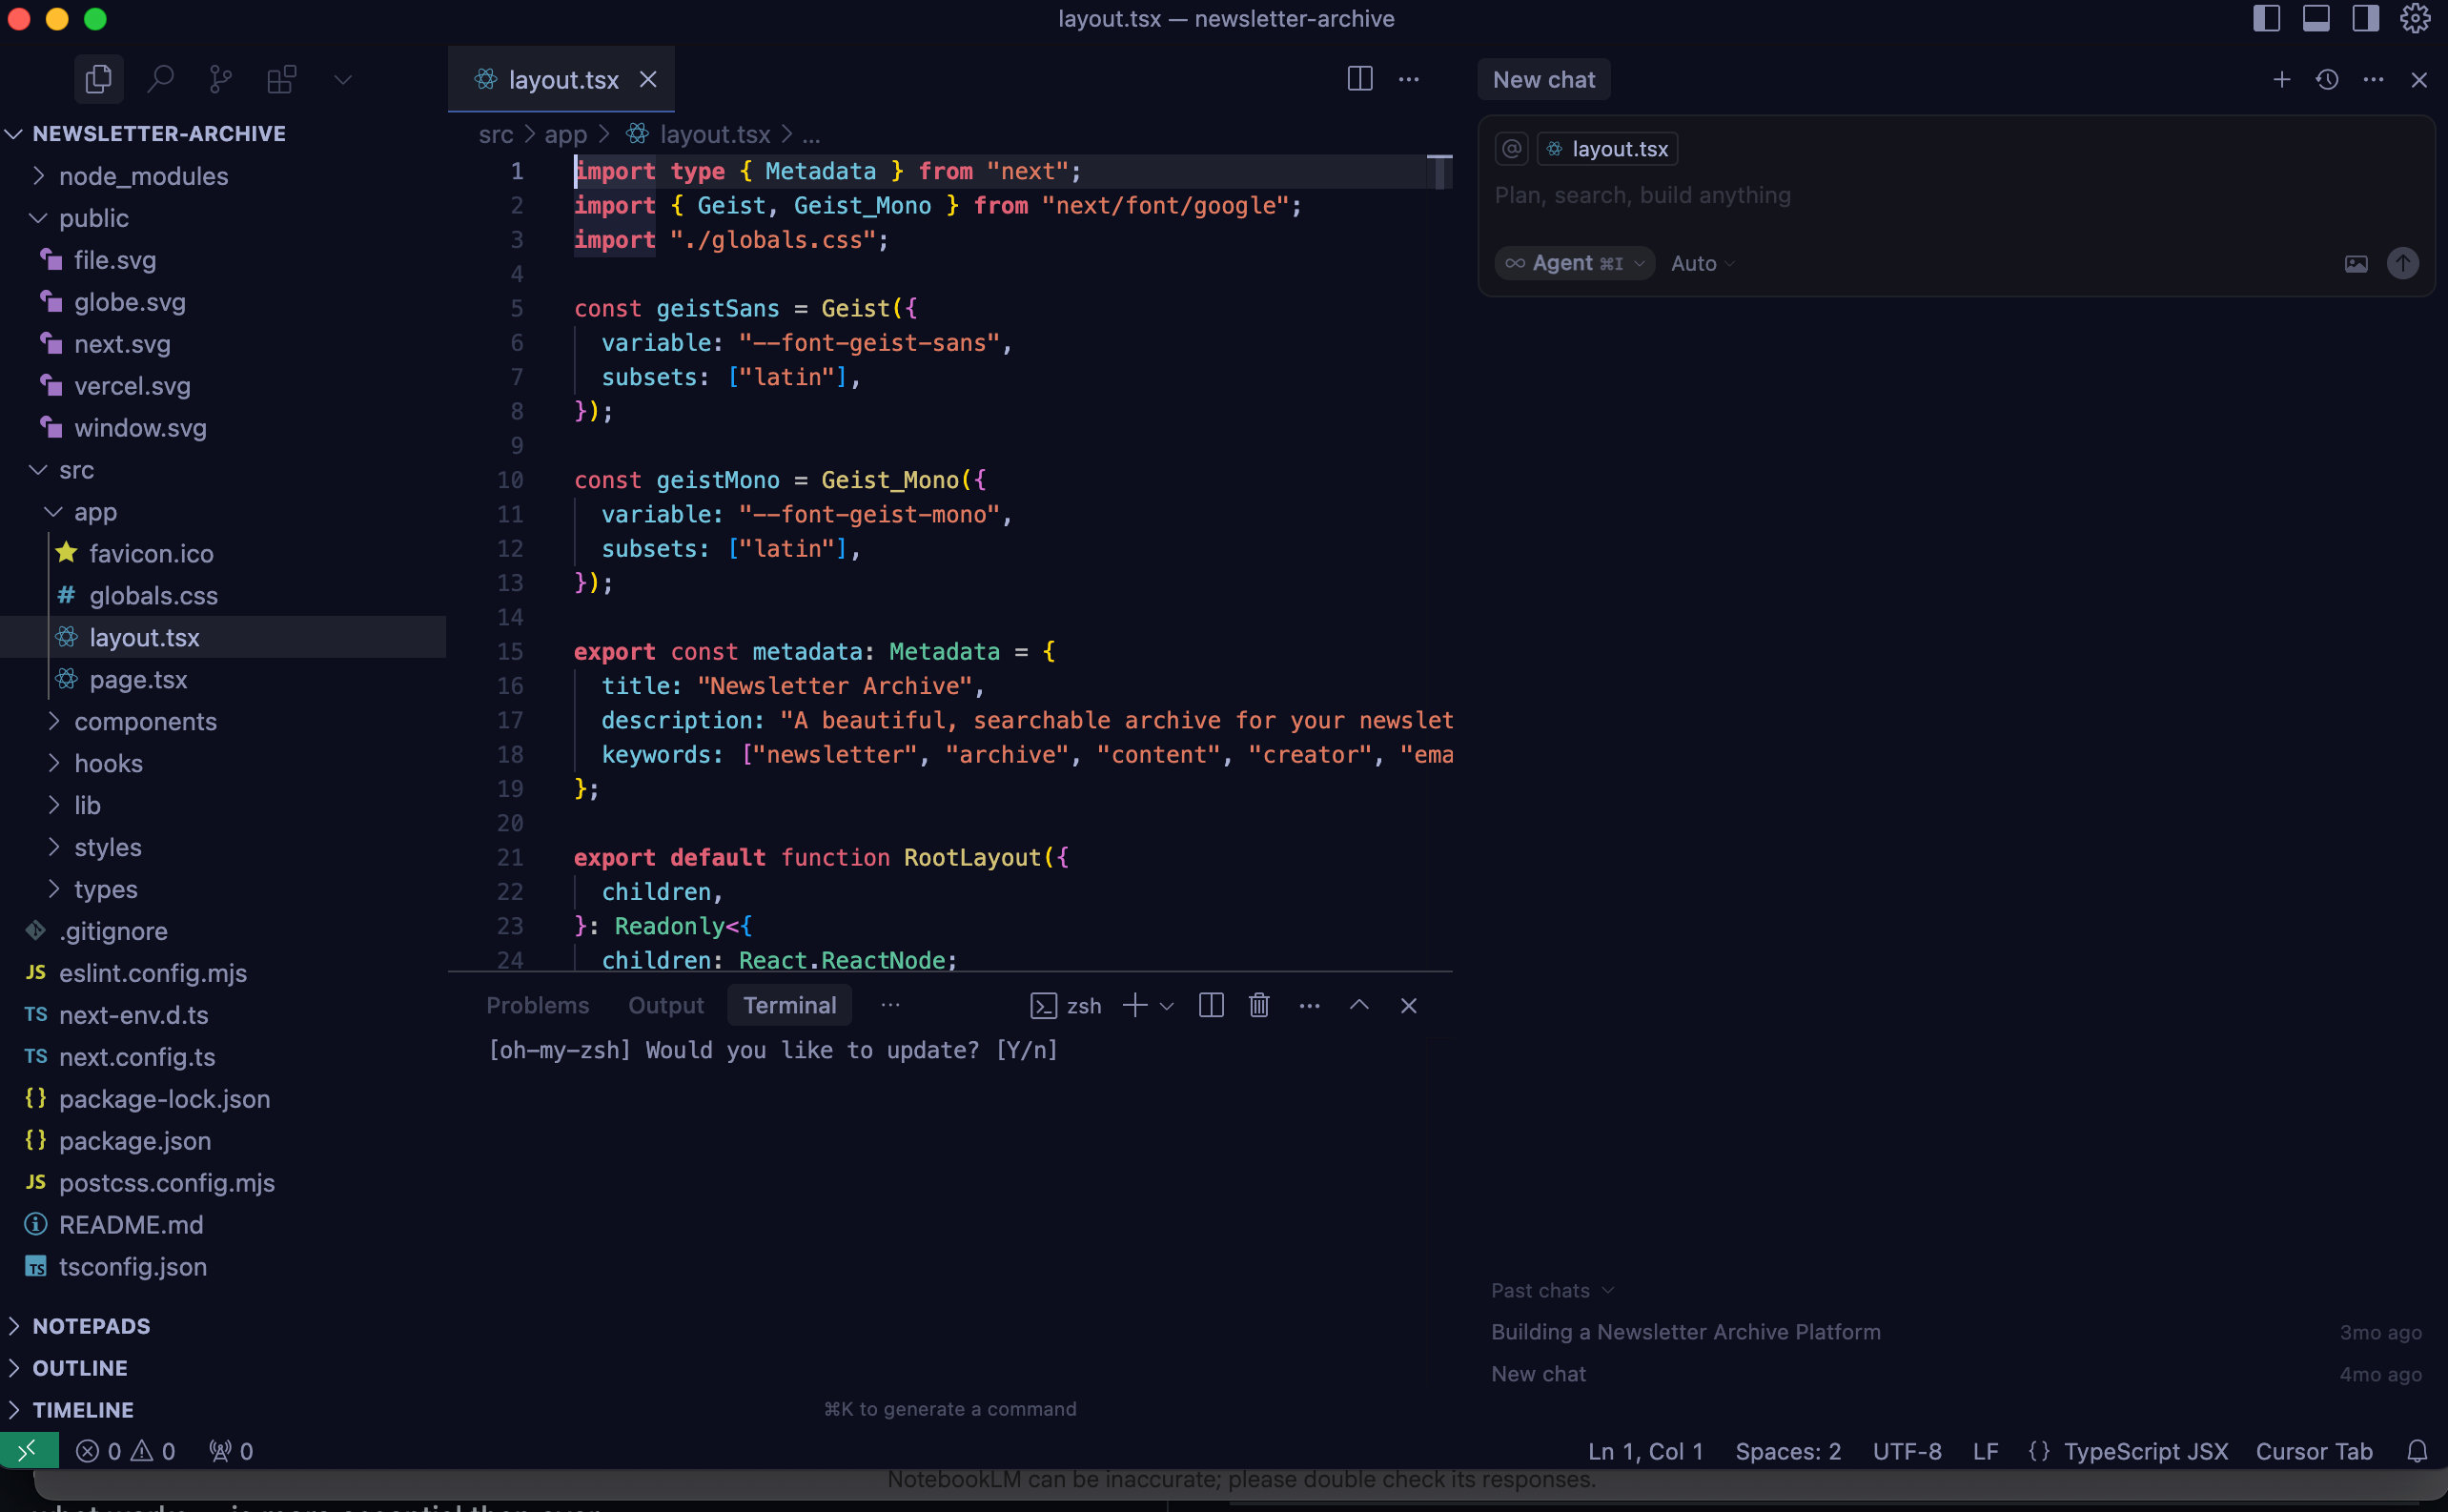Image resolution: width=2448 pixels, height=1512 pixels.
Task: Open the Extensions view icon
Action: pyautogui.click(x=282, y=79)
